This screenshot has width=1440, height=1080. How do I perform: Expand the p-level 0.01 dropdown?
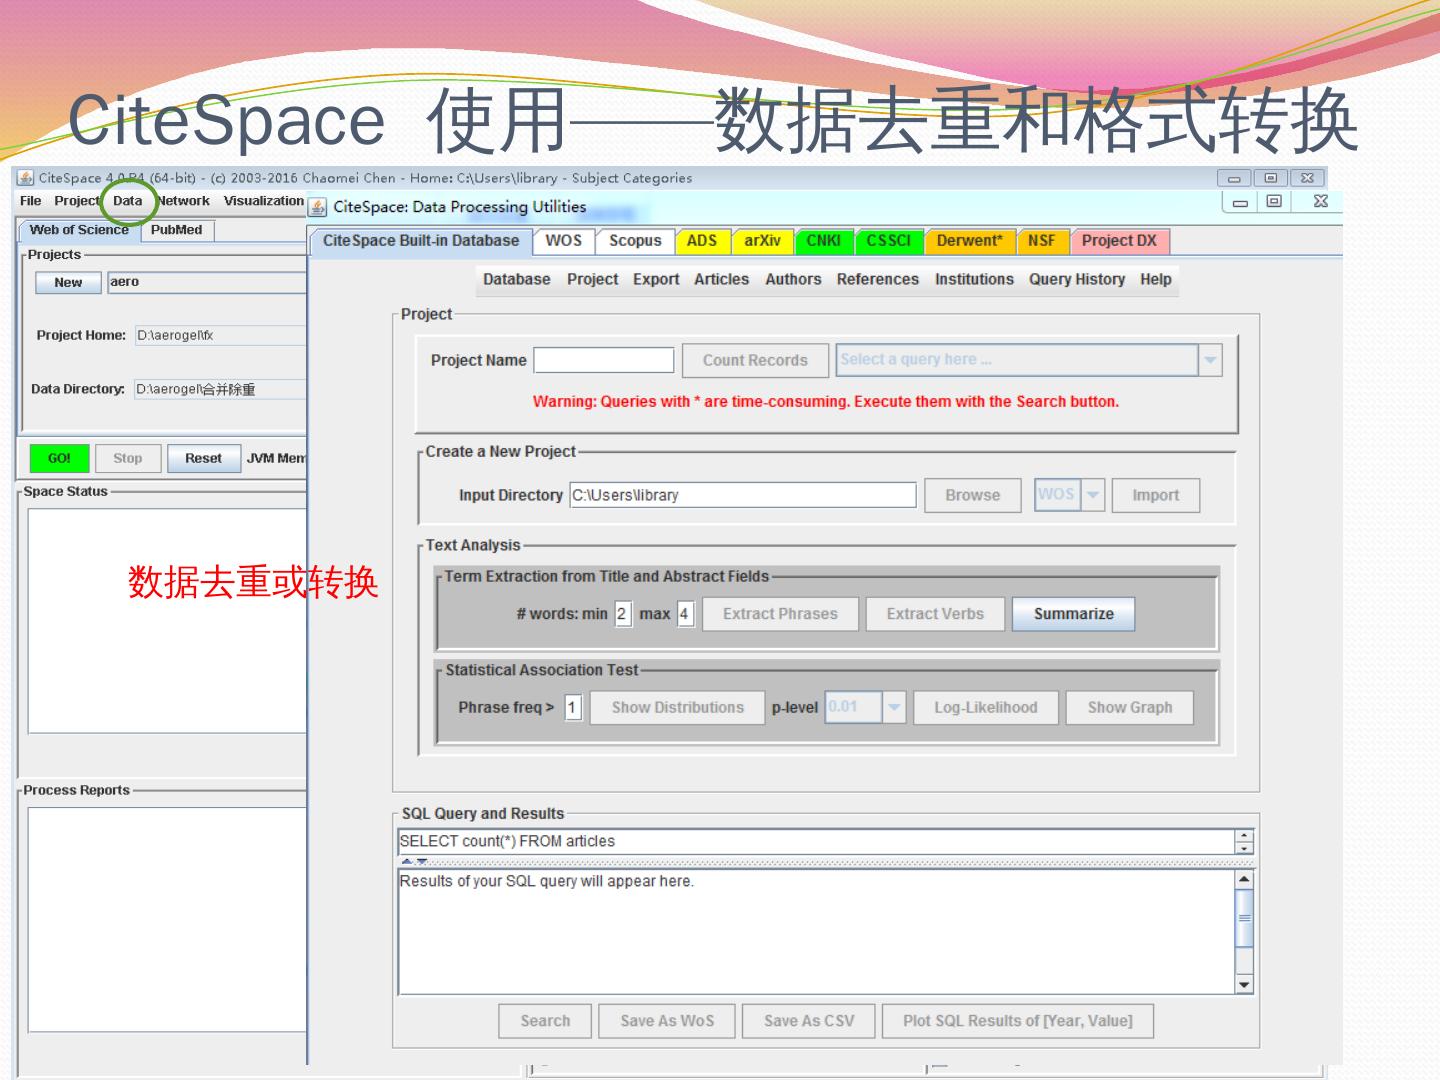point(894,707)
